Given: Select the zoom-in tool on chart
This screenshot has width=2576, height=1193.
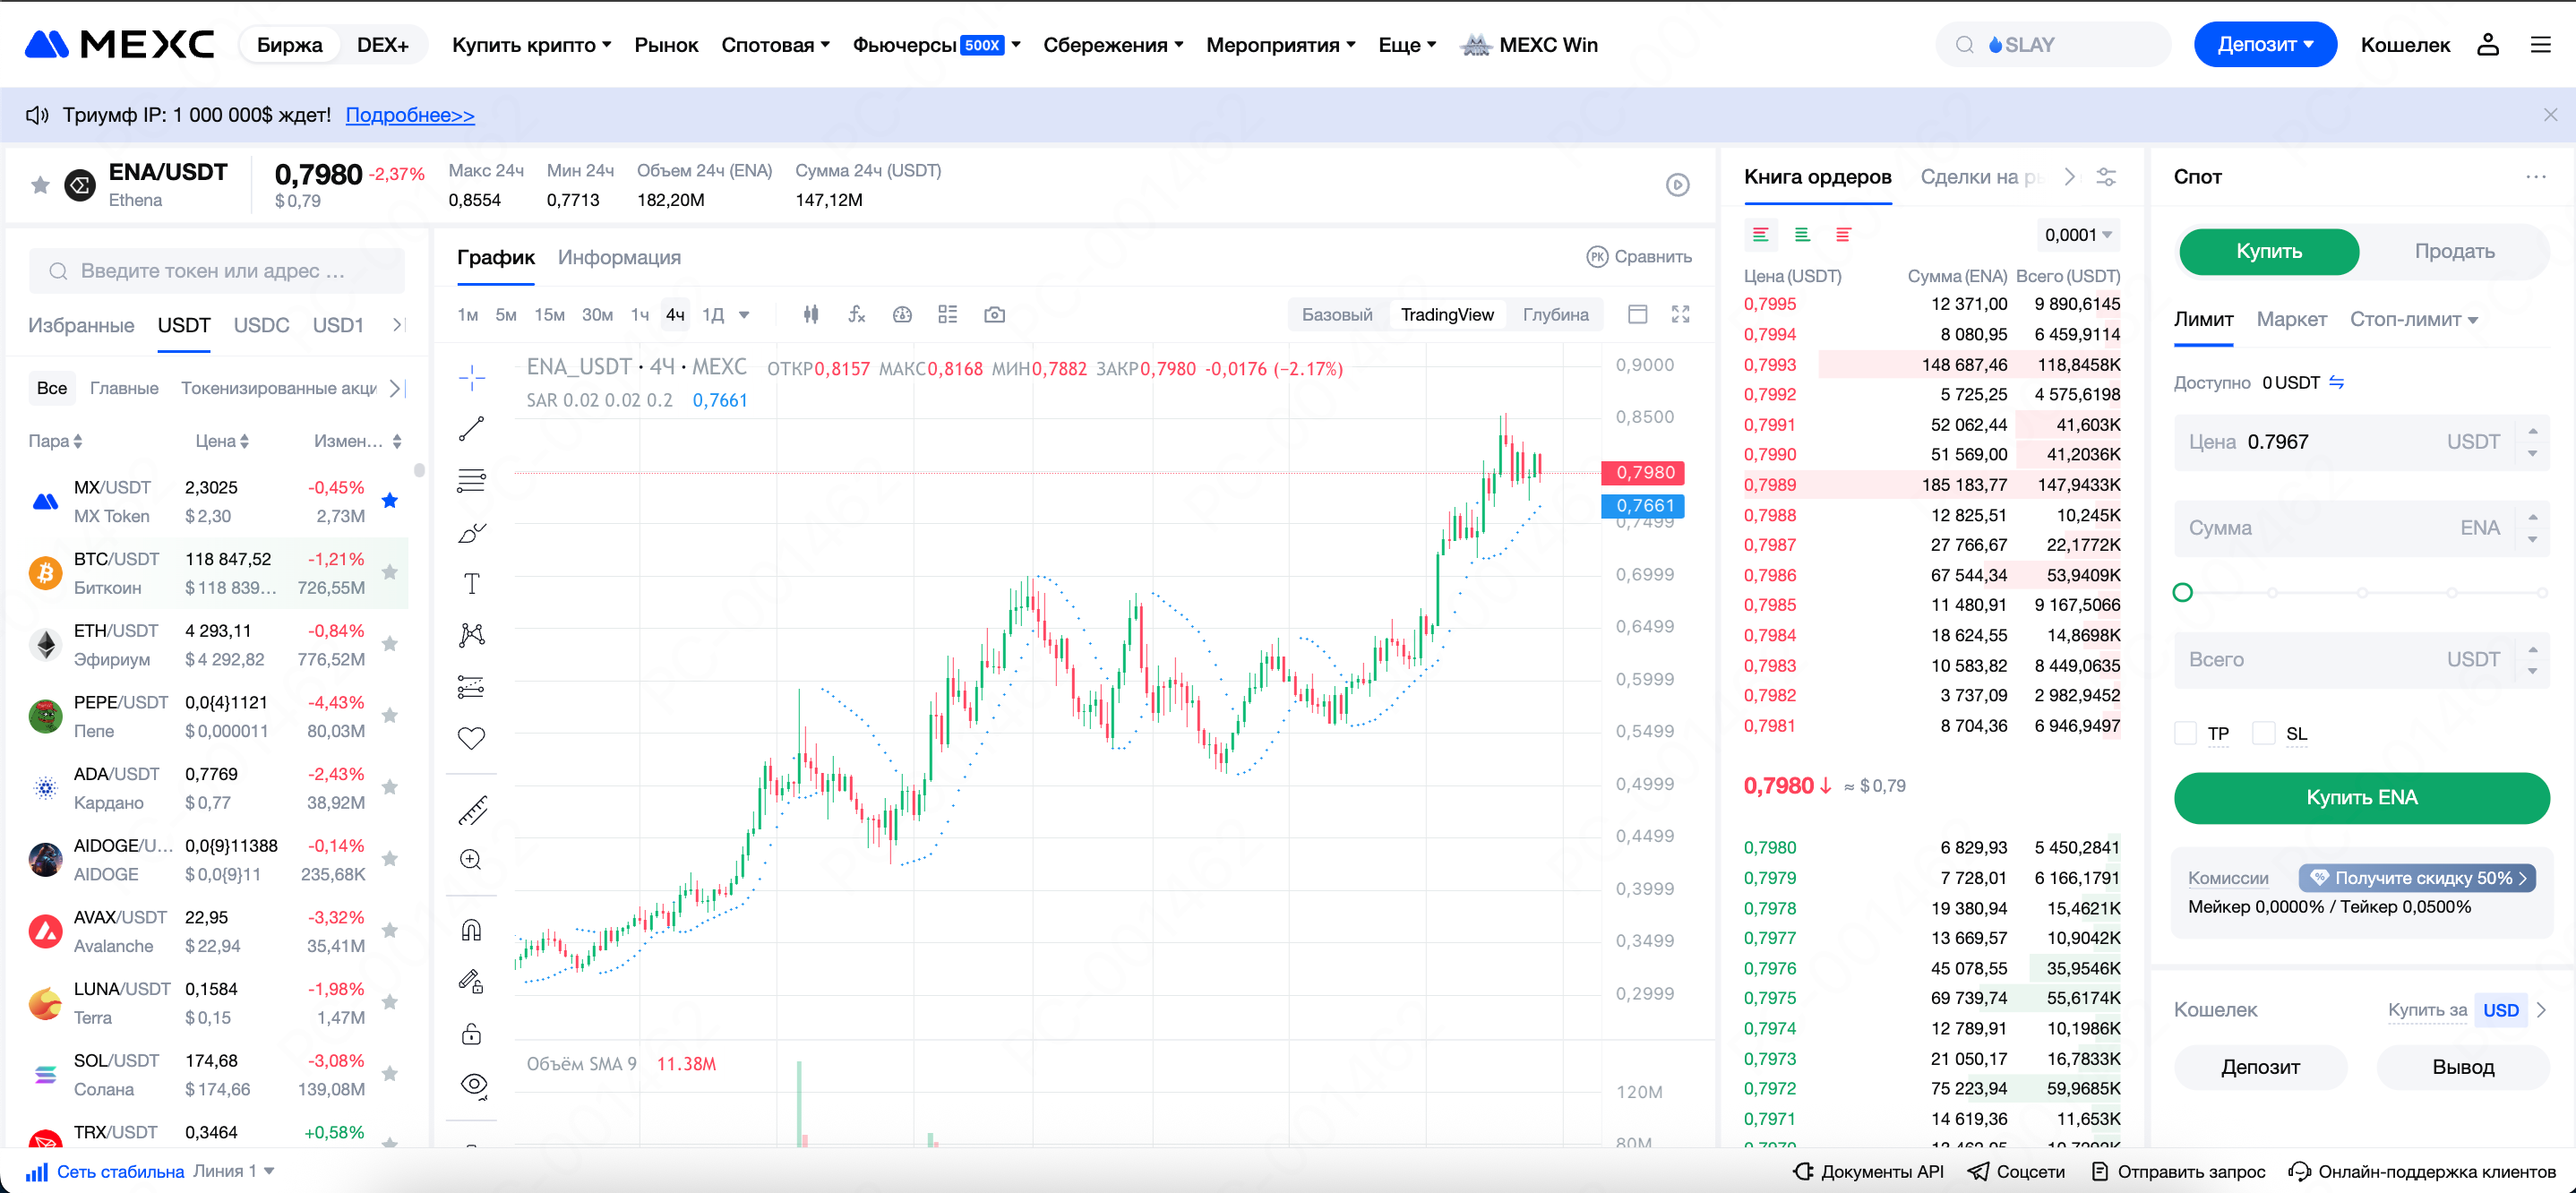Looking at the screenshot, I should 471,860.
